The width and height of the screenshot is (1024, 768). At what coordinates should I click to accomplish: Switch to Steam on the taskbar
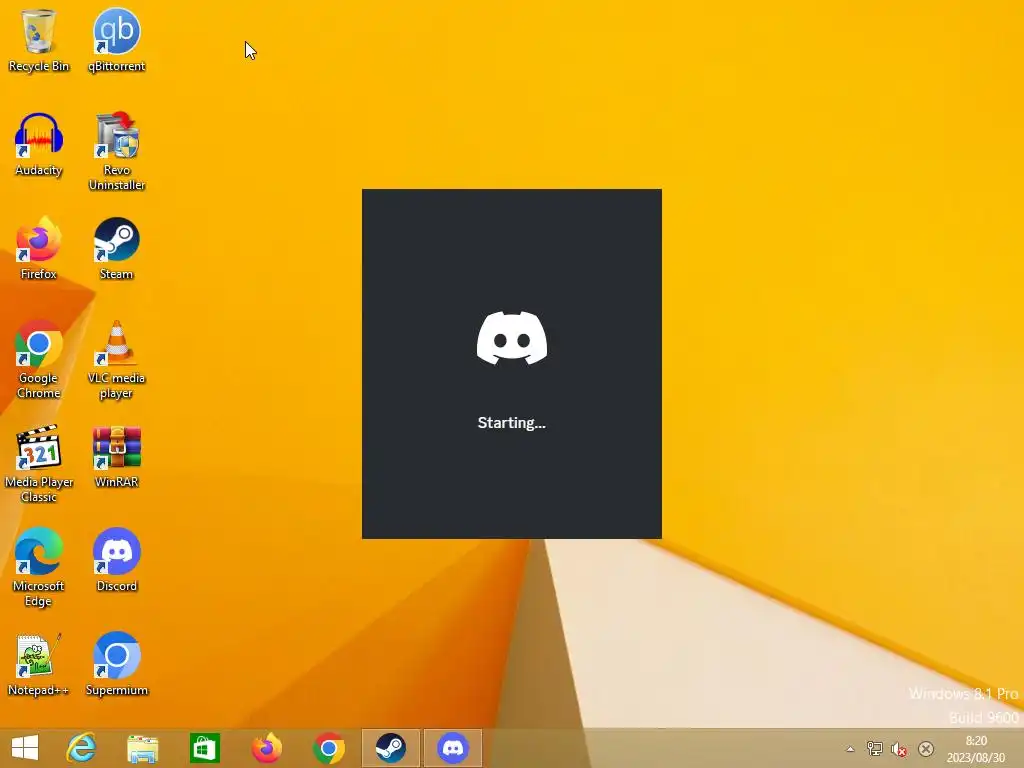[x=391, y=748]
